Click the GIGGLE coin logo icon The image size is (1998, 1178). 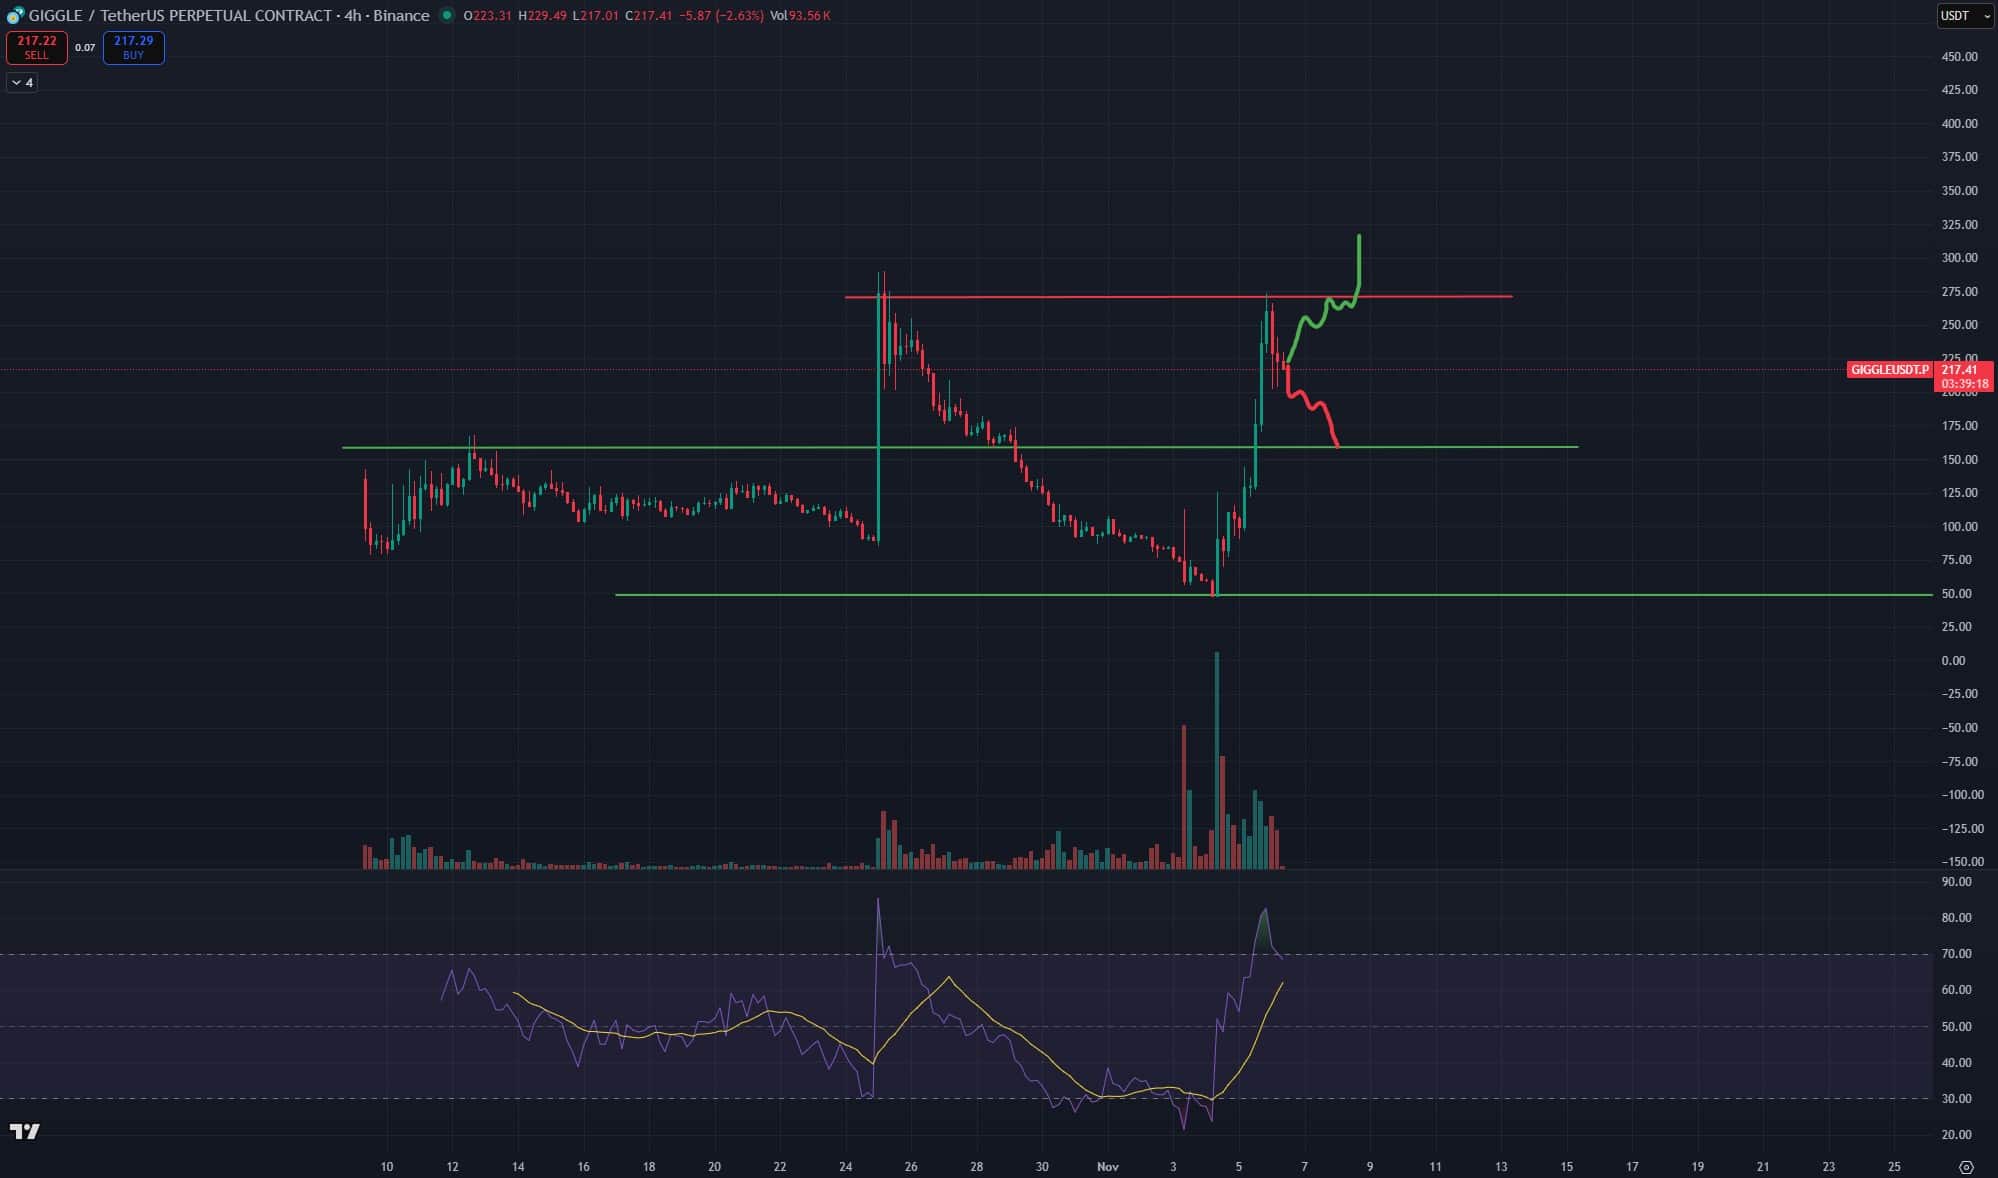15,16
